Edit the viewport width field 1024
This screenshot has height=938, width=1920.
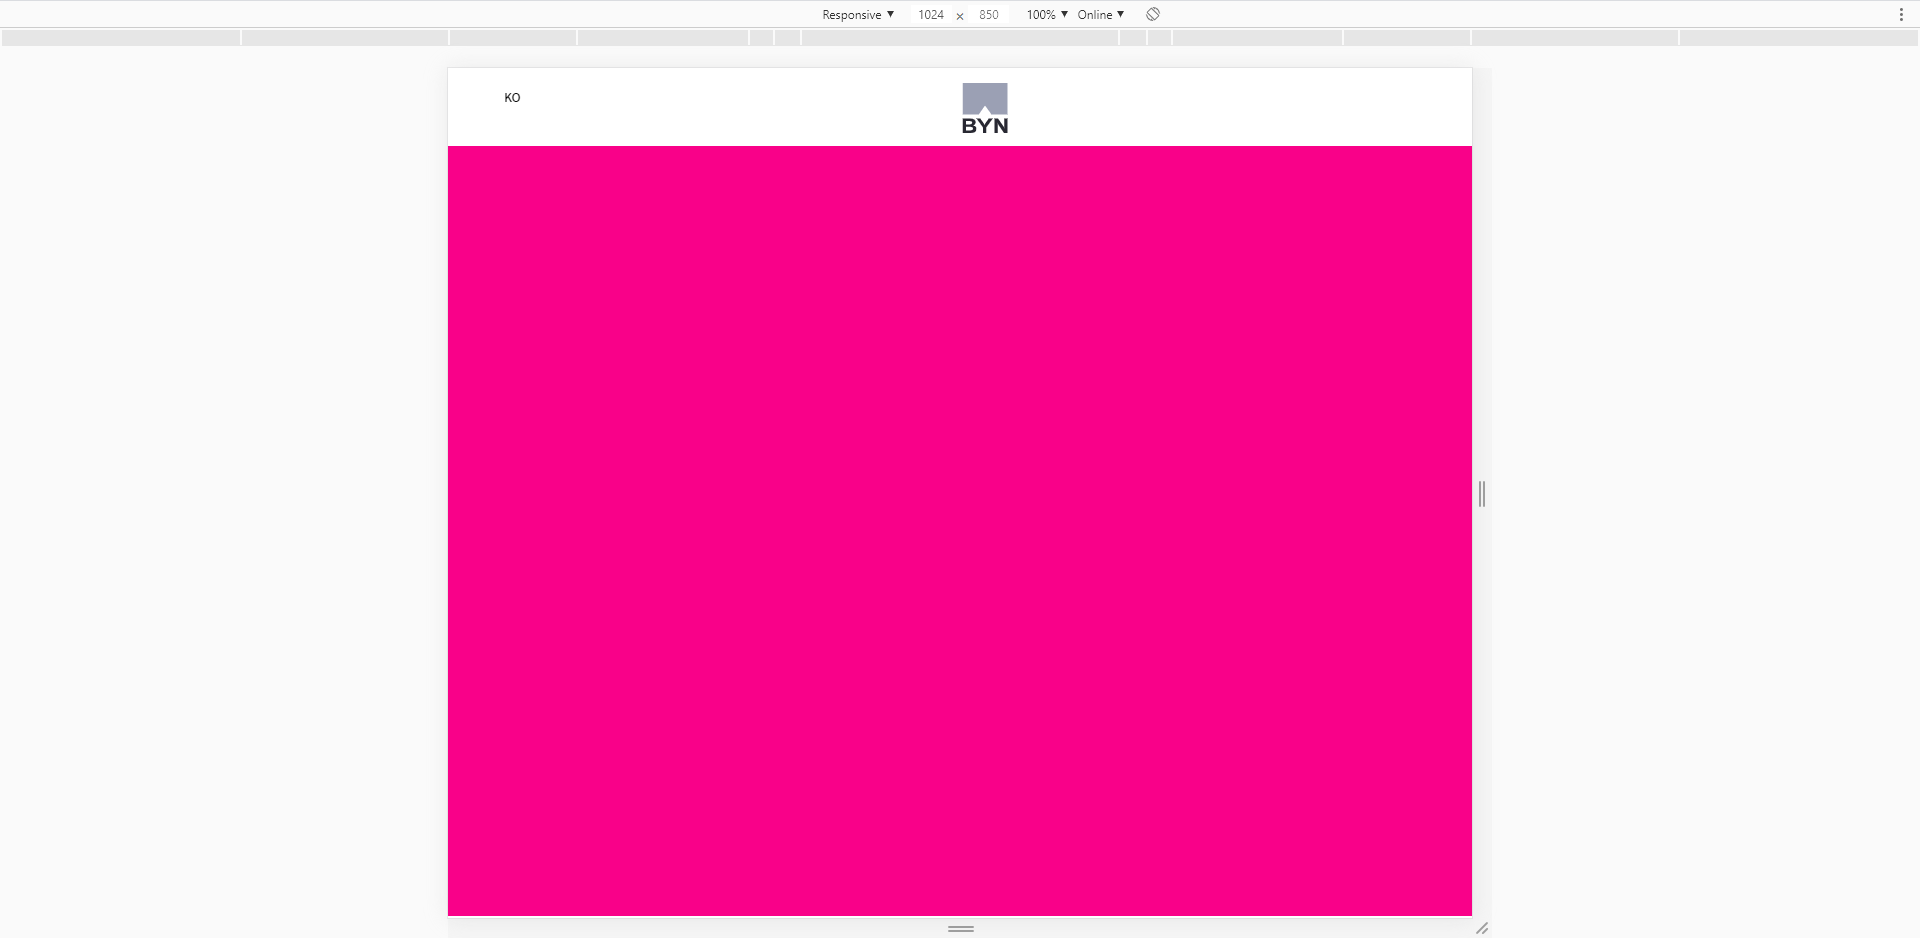coord(930,14)
